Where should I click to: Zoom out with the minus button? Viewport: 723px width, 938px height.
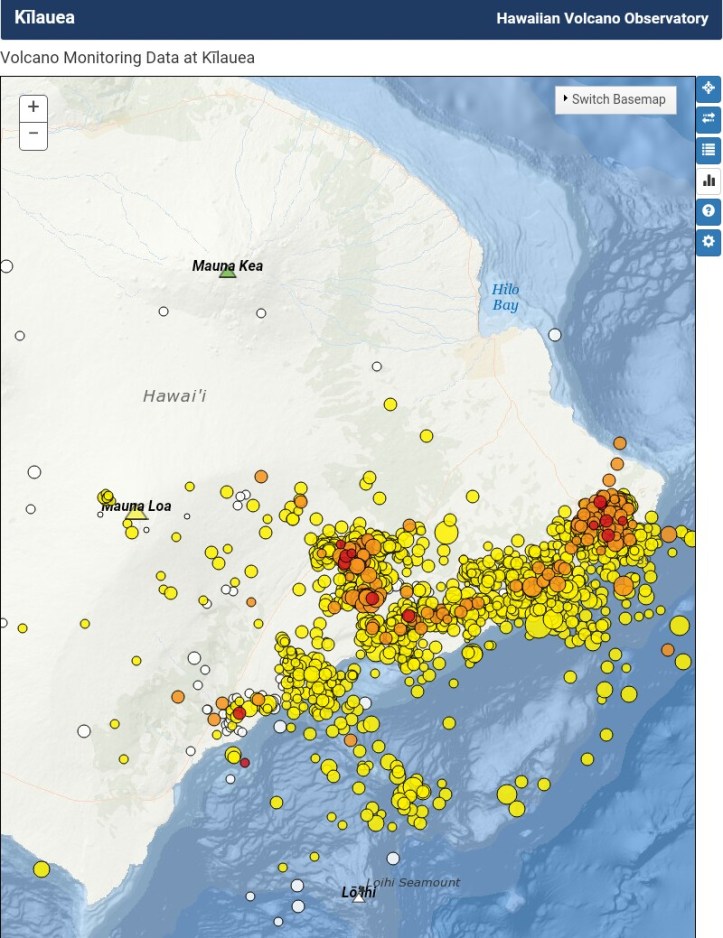point(34,134)
